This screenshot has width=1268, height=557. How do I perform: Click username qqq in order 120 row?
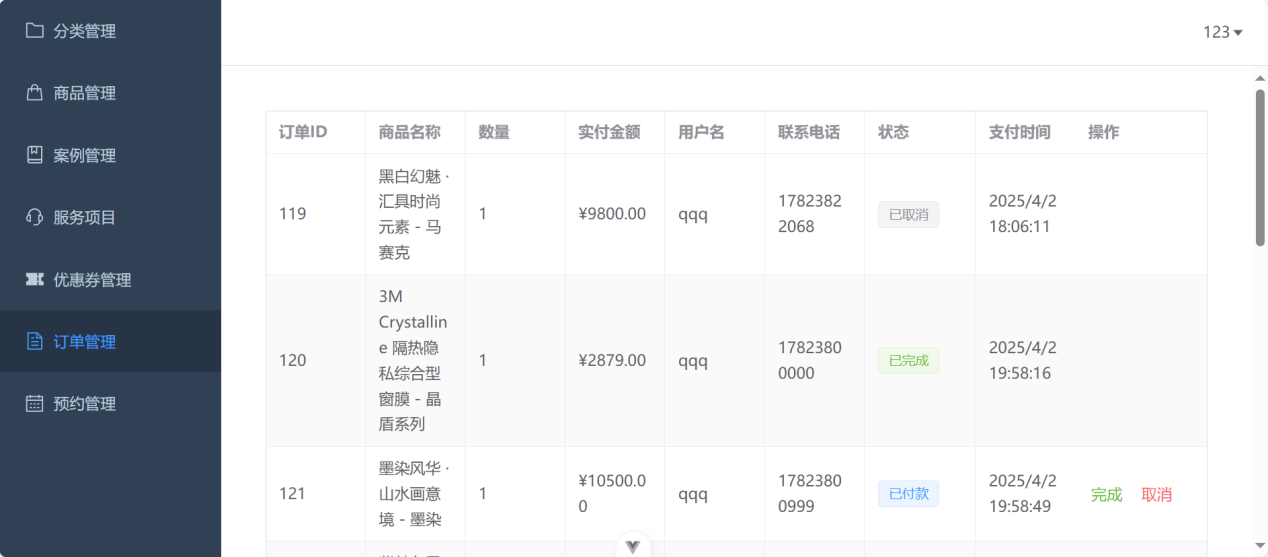pyautogui.click(x=693, y=361)
